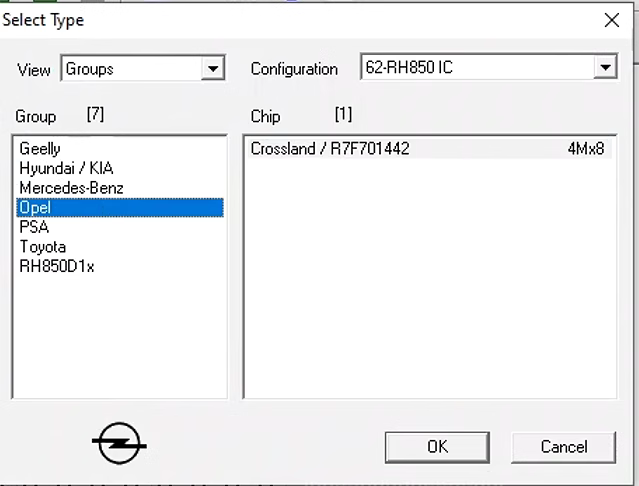Screen dimensions: 639x486
Task: Select Toyota from the groups
Action: [x=43, y=246]
